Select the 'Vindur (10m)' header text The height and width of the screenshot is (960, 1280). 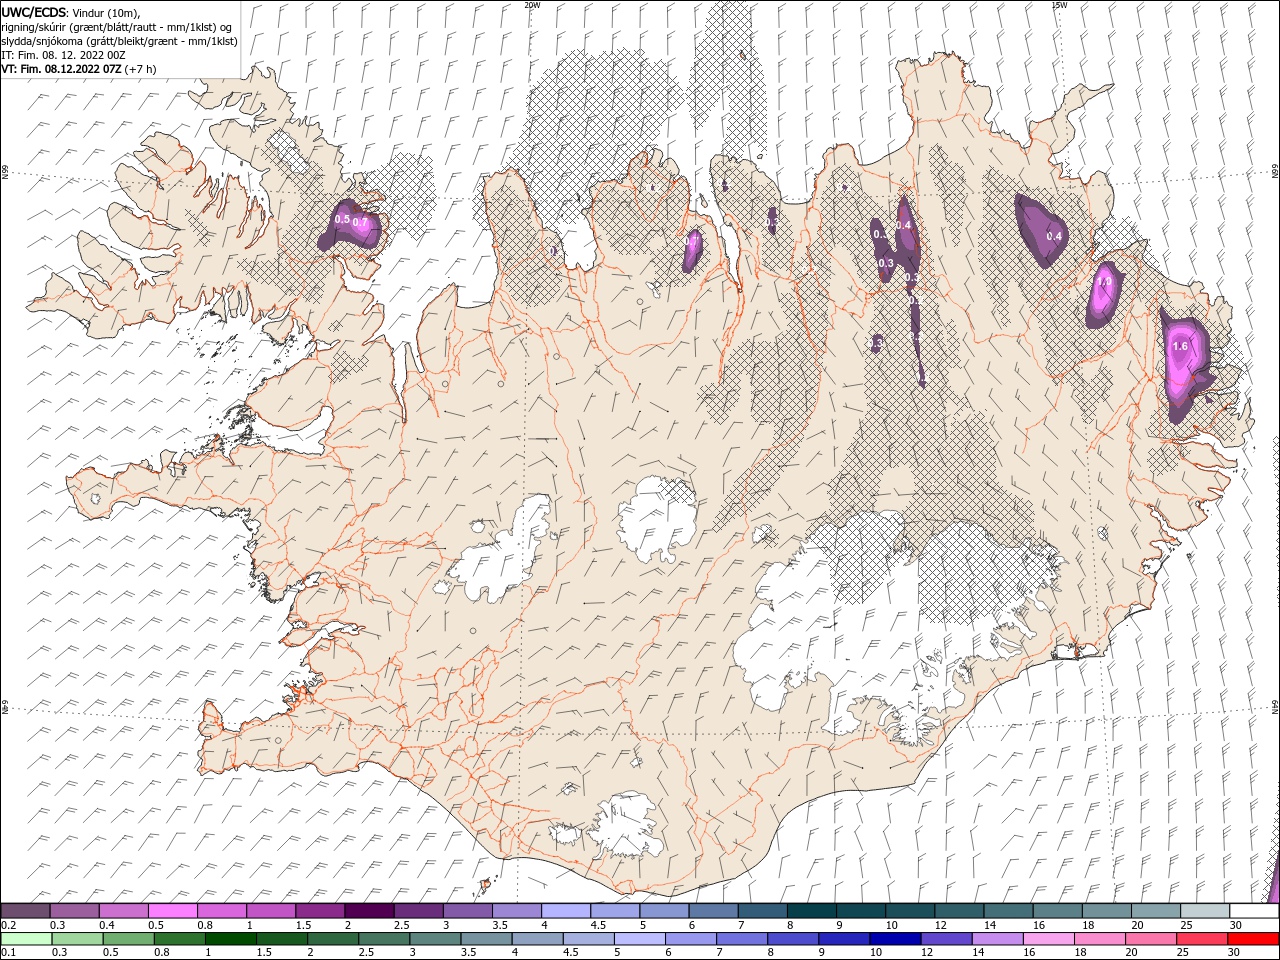tap(107, 12)
